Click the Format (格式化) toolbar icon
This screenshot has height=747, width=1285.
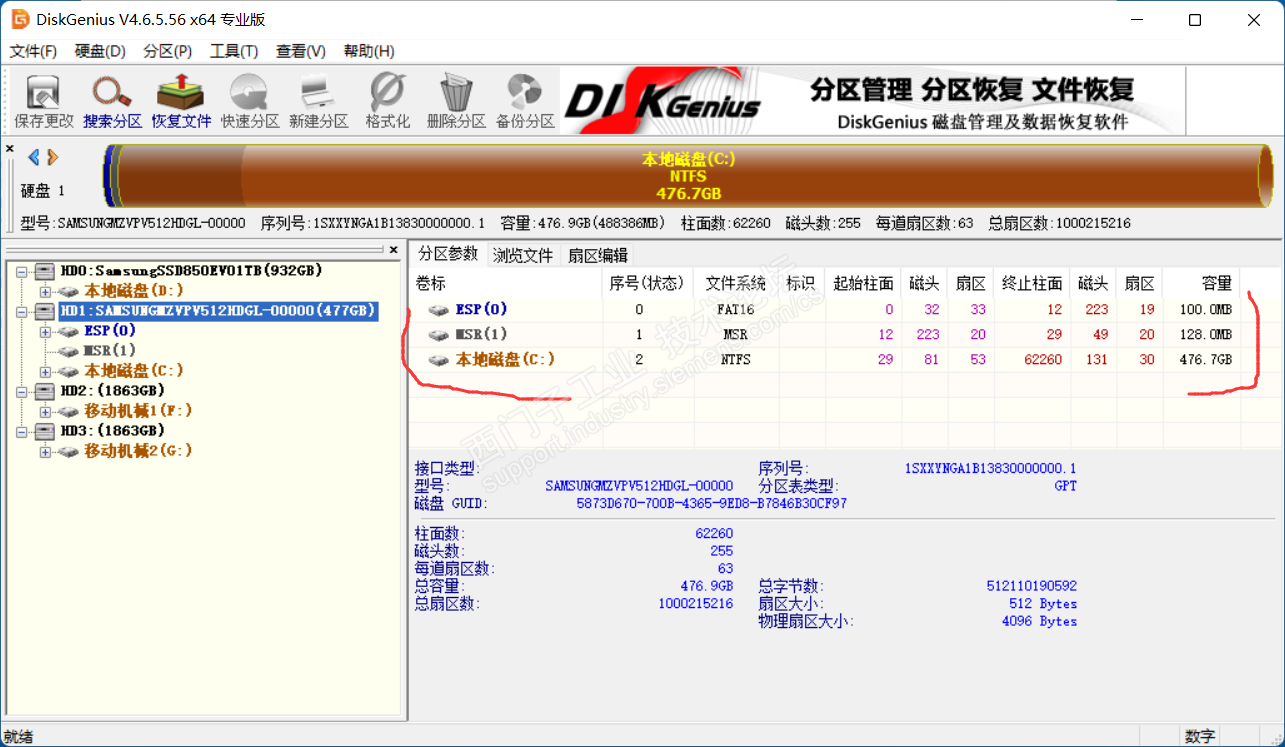pos(387,92)
